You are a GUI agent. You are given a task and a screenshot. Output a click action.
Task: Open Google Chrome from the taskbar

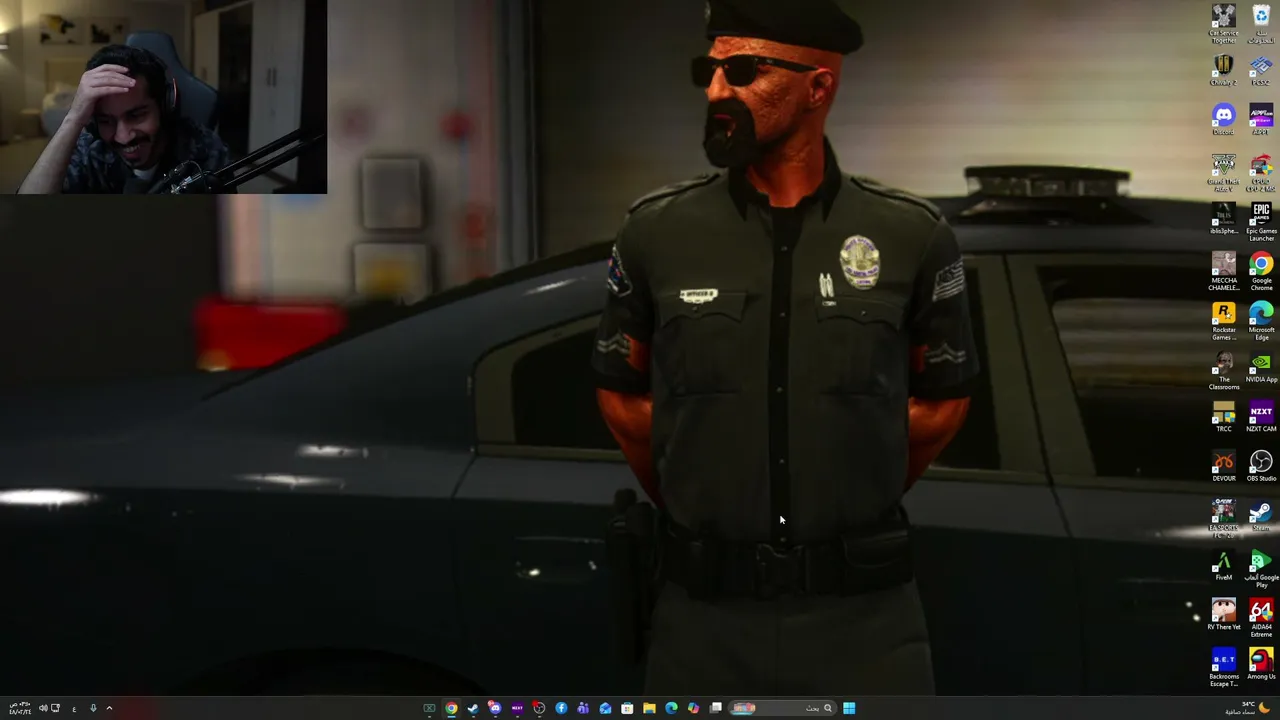pyautogui.click(x=451, y=708)
